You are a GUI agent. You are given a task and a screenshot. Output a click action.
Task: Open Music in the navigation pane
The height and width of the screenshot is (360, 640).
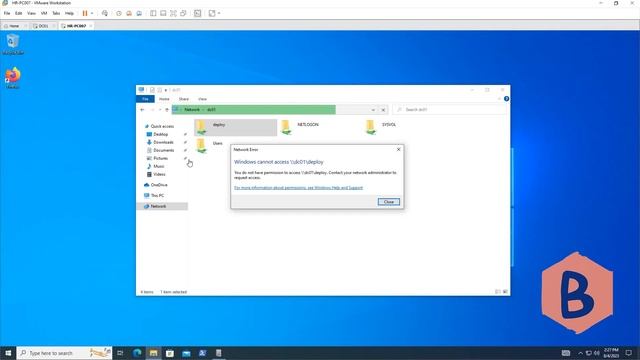156,166
